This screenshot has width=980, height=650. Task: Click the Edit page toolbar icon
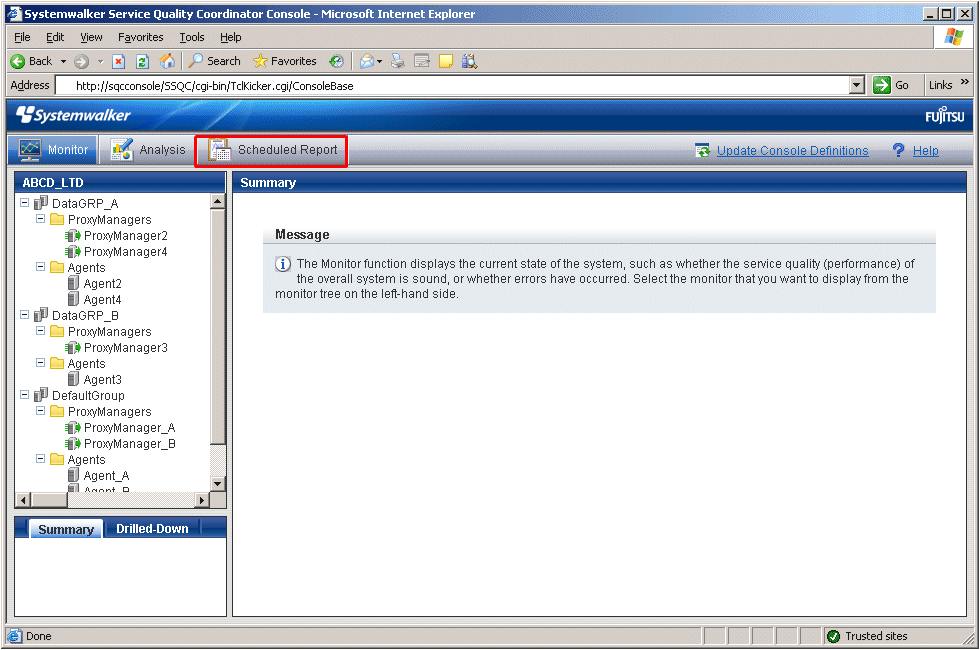(422, 61)
